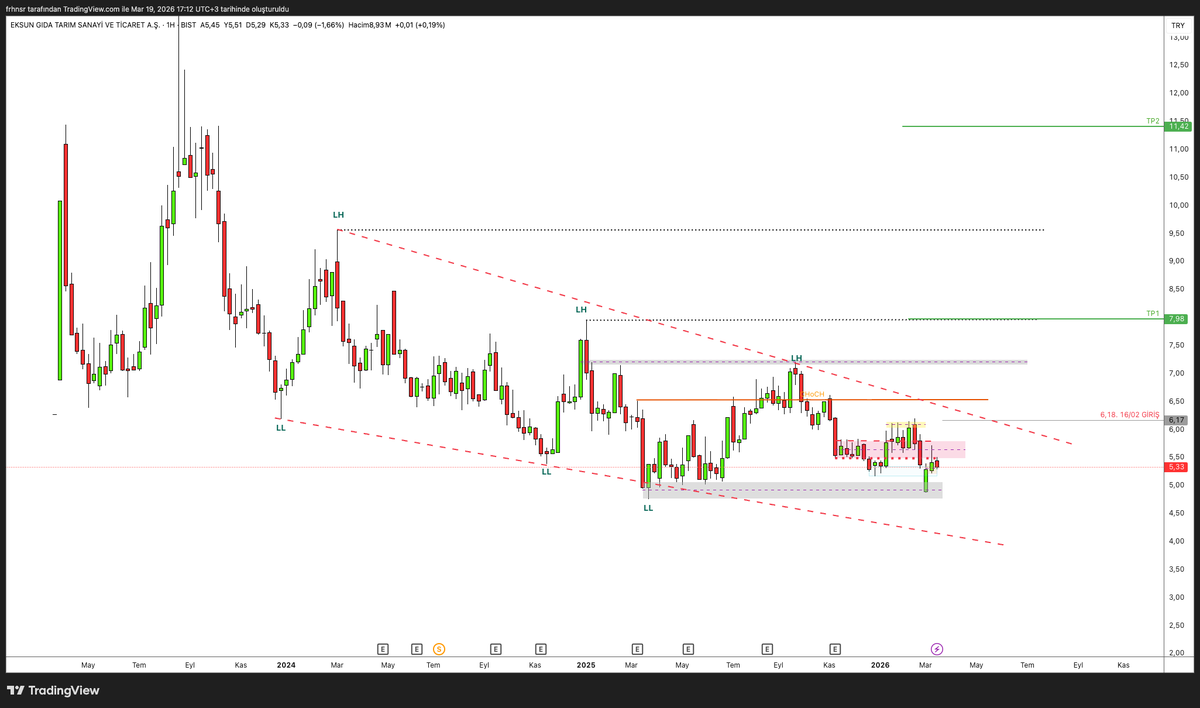This screenshot has height=708, width=1200.
Task: Select the '6,18. 16/02 GİRİŞ' entry note
Action: [x=1128, y=414]
